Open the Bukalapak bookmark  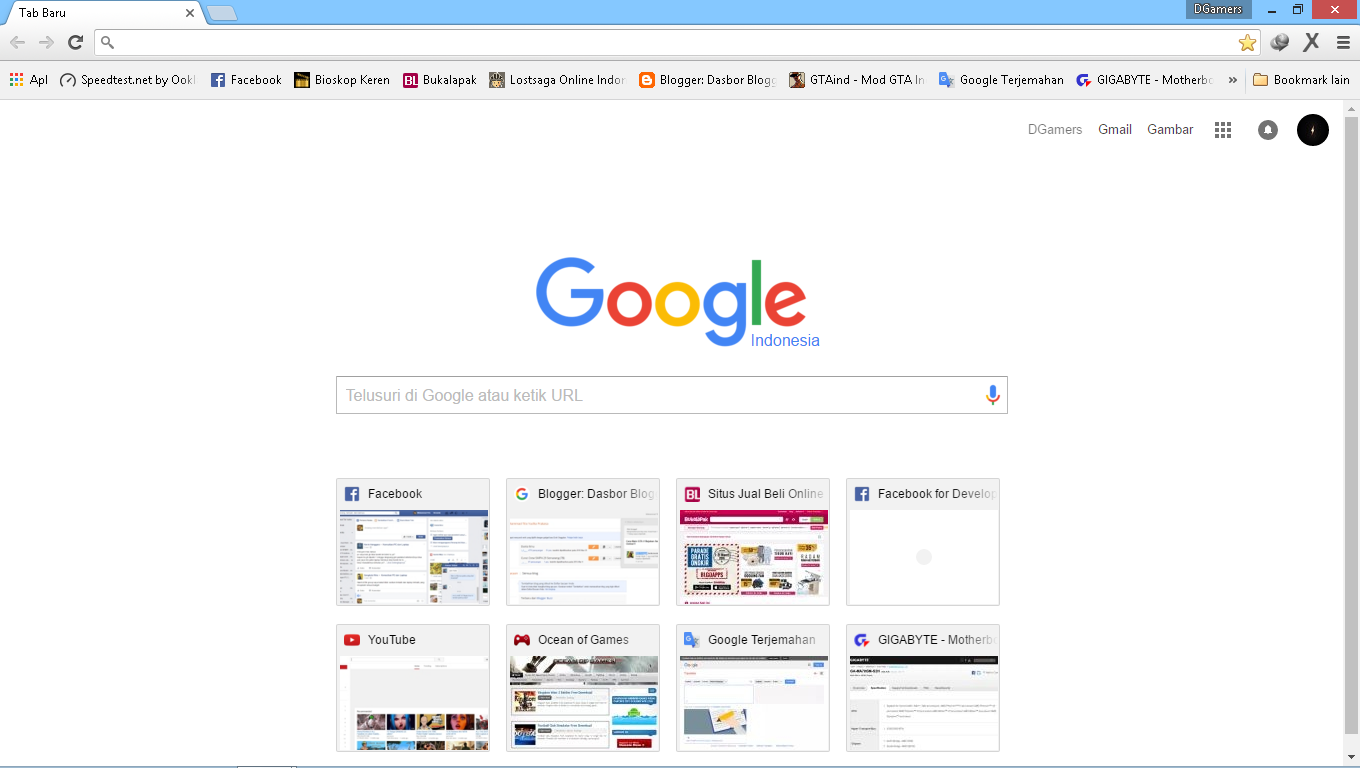[x=440, y=80]
